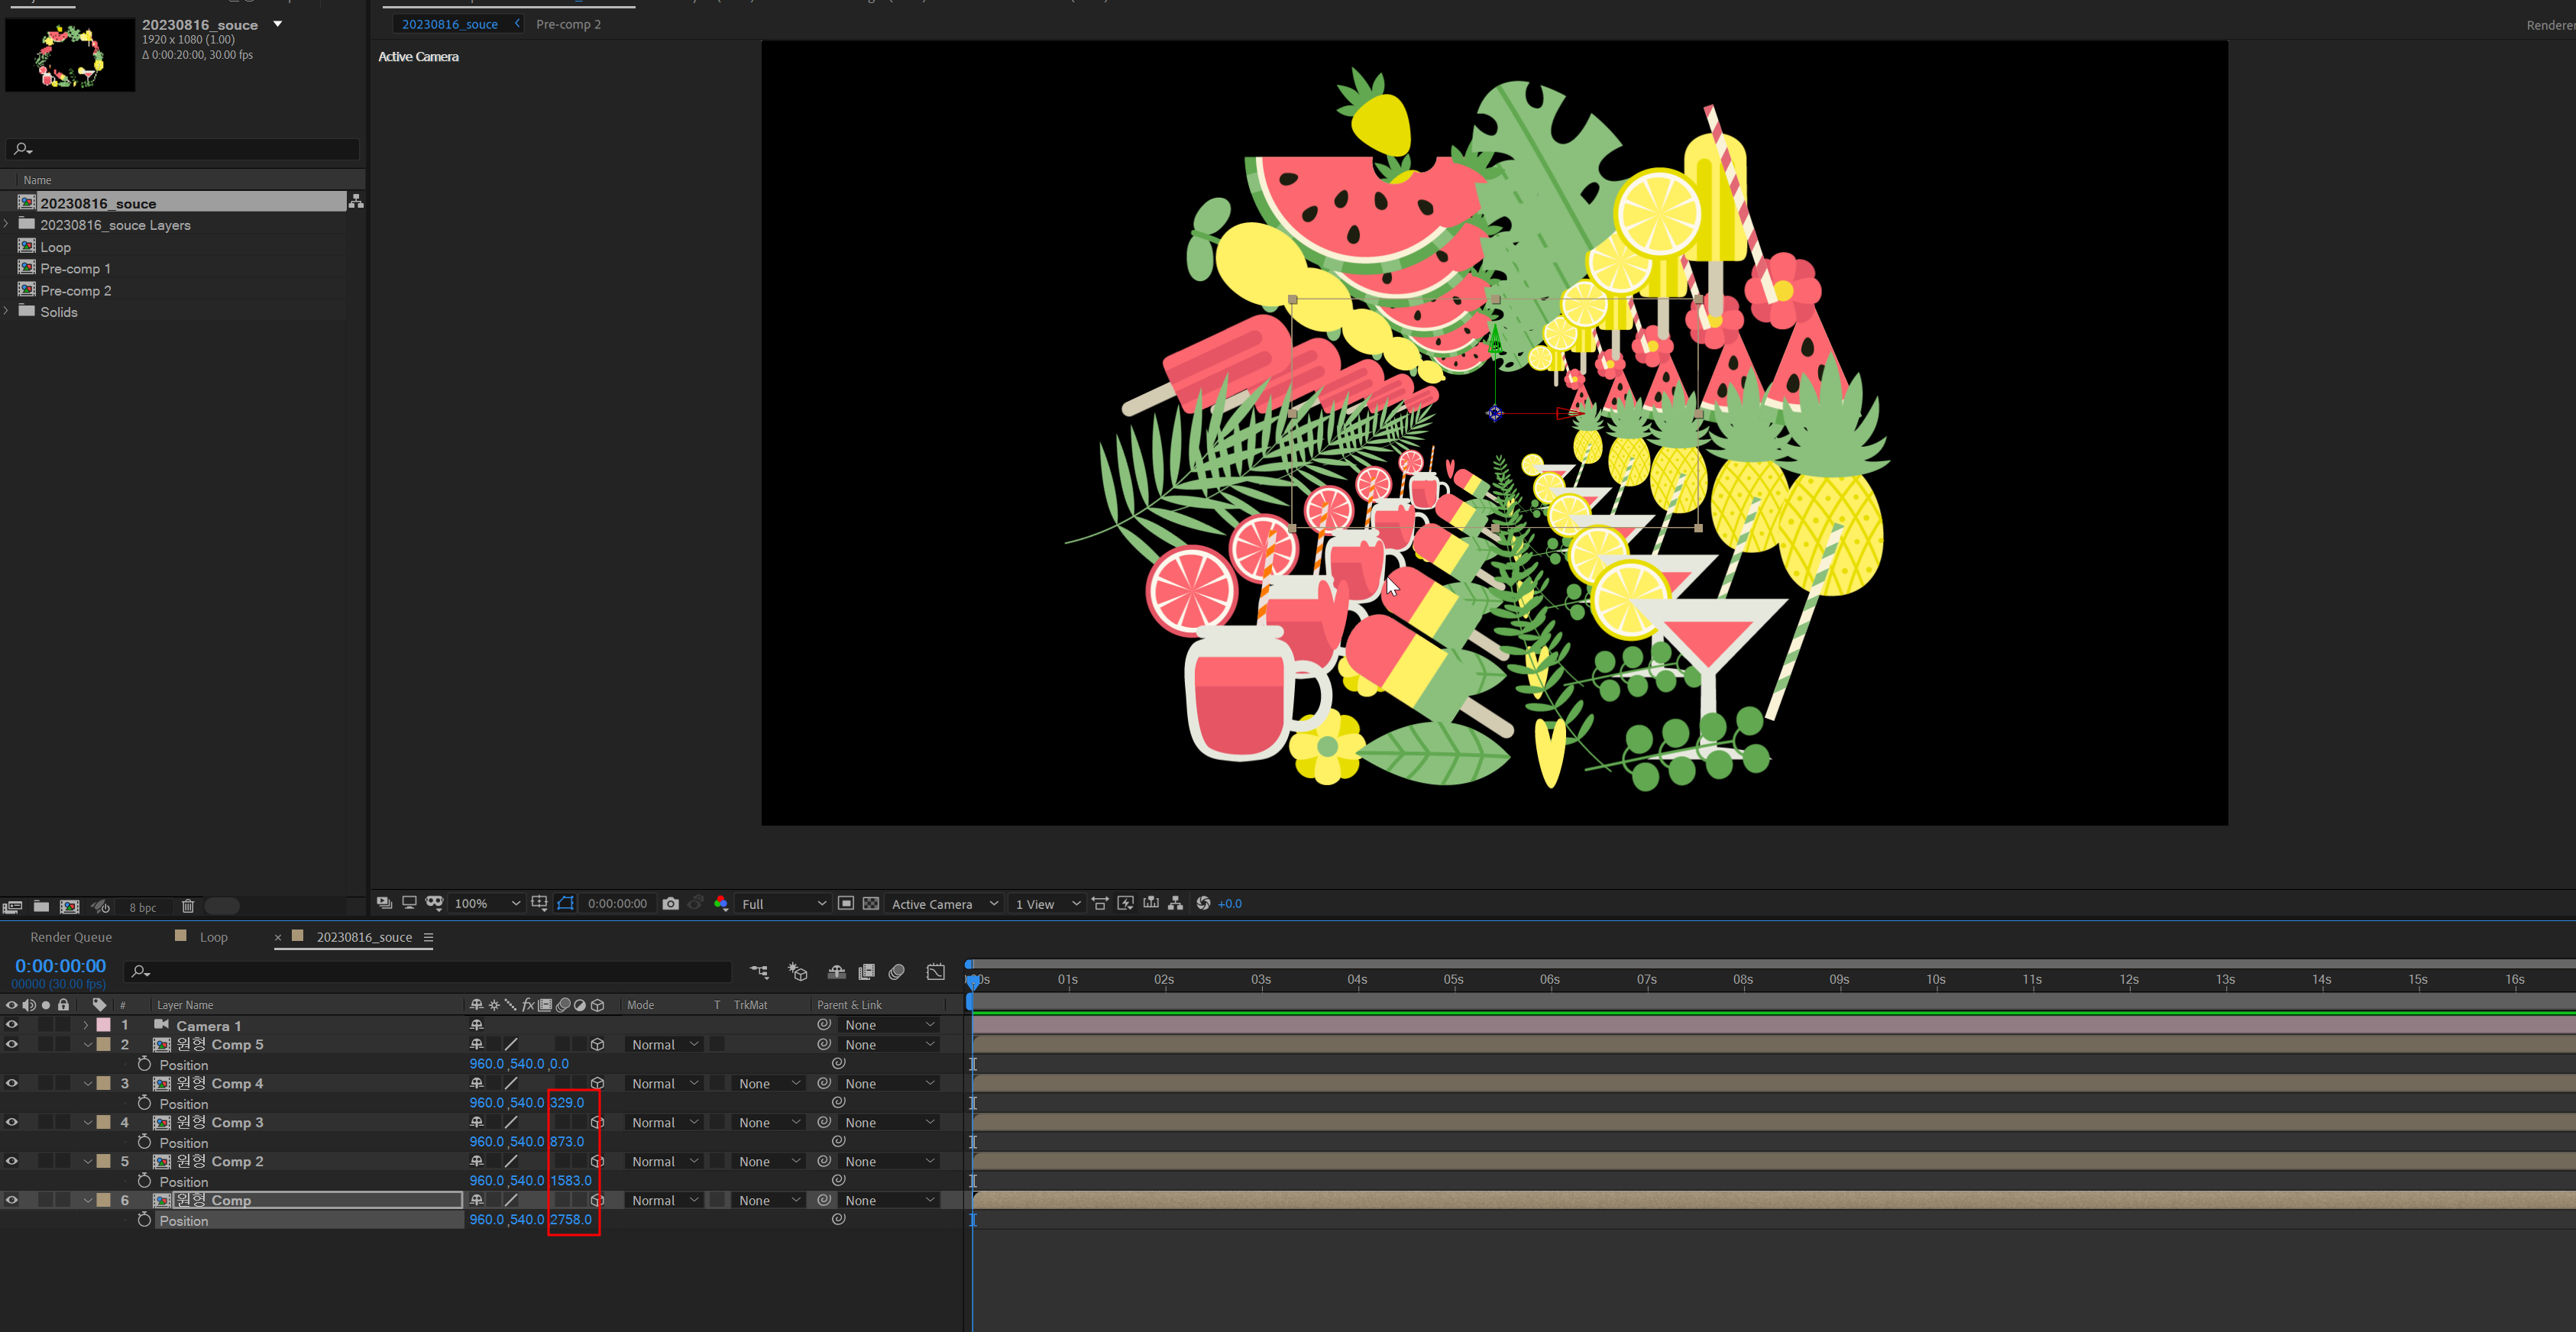Enable Motion Blur for the timeline
This screenshot has height=1332, width=2576.
pyautogui.click(x=897, y=972)
